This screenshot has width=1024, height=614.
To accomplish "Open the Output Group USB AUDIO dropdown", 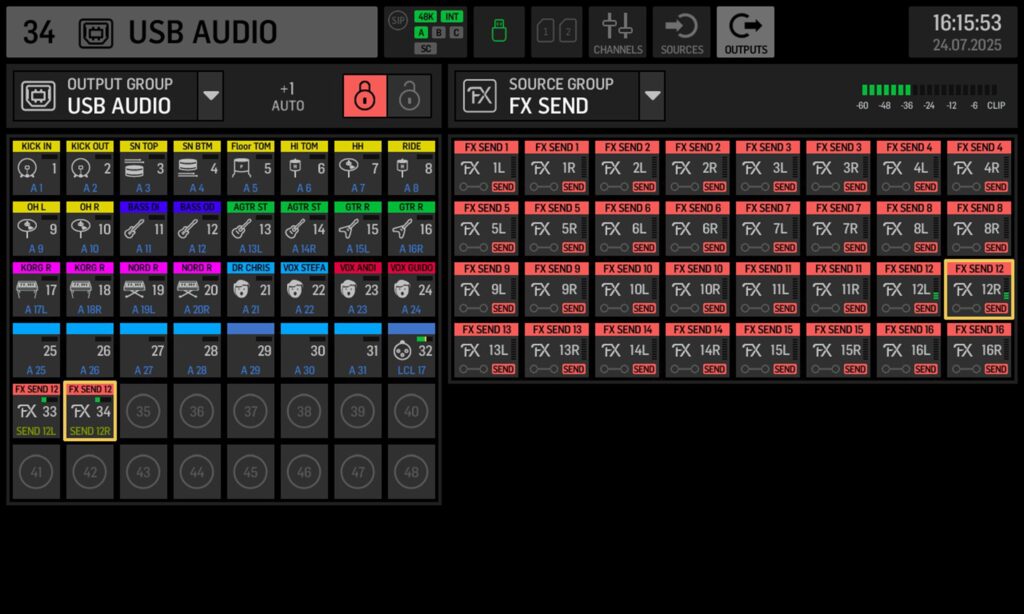I will coord(210,96).
